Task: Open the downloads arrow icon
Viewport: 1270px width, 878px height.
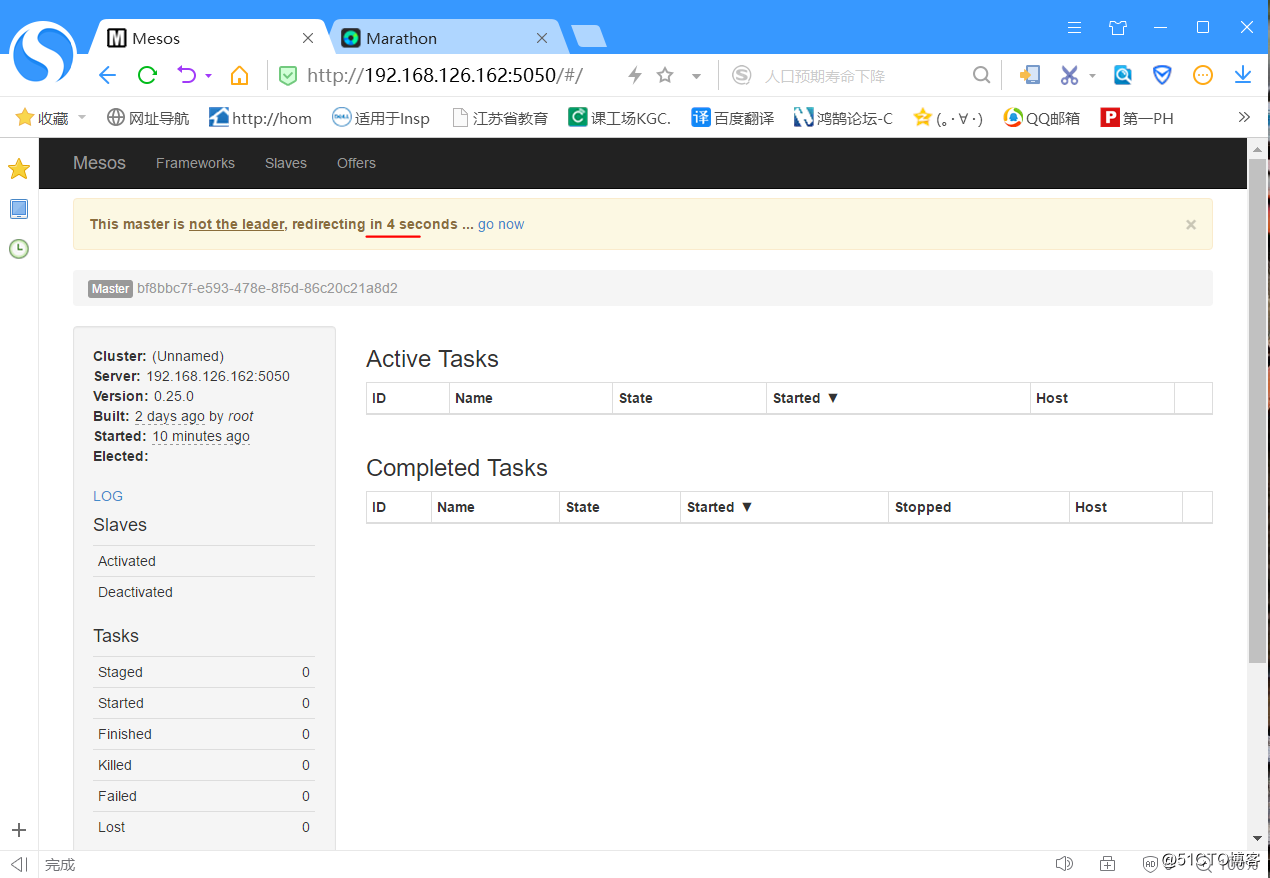Action: tap(1243, 75)
